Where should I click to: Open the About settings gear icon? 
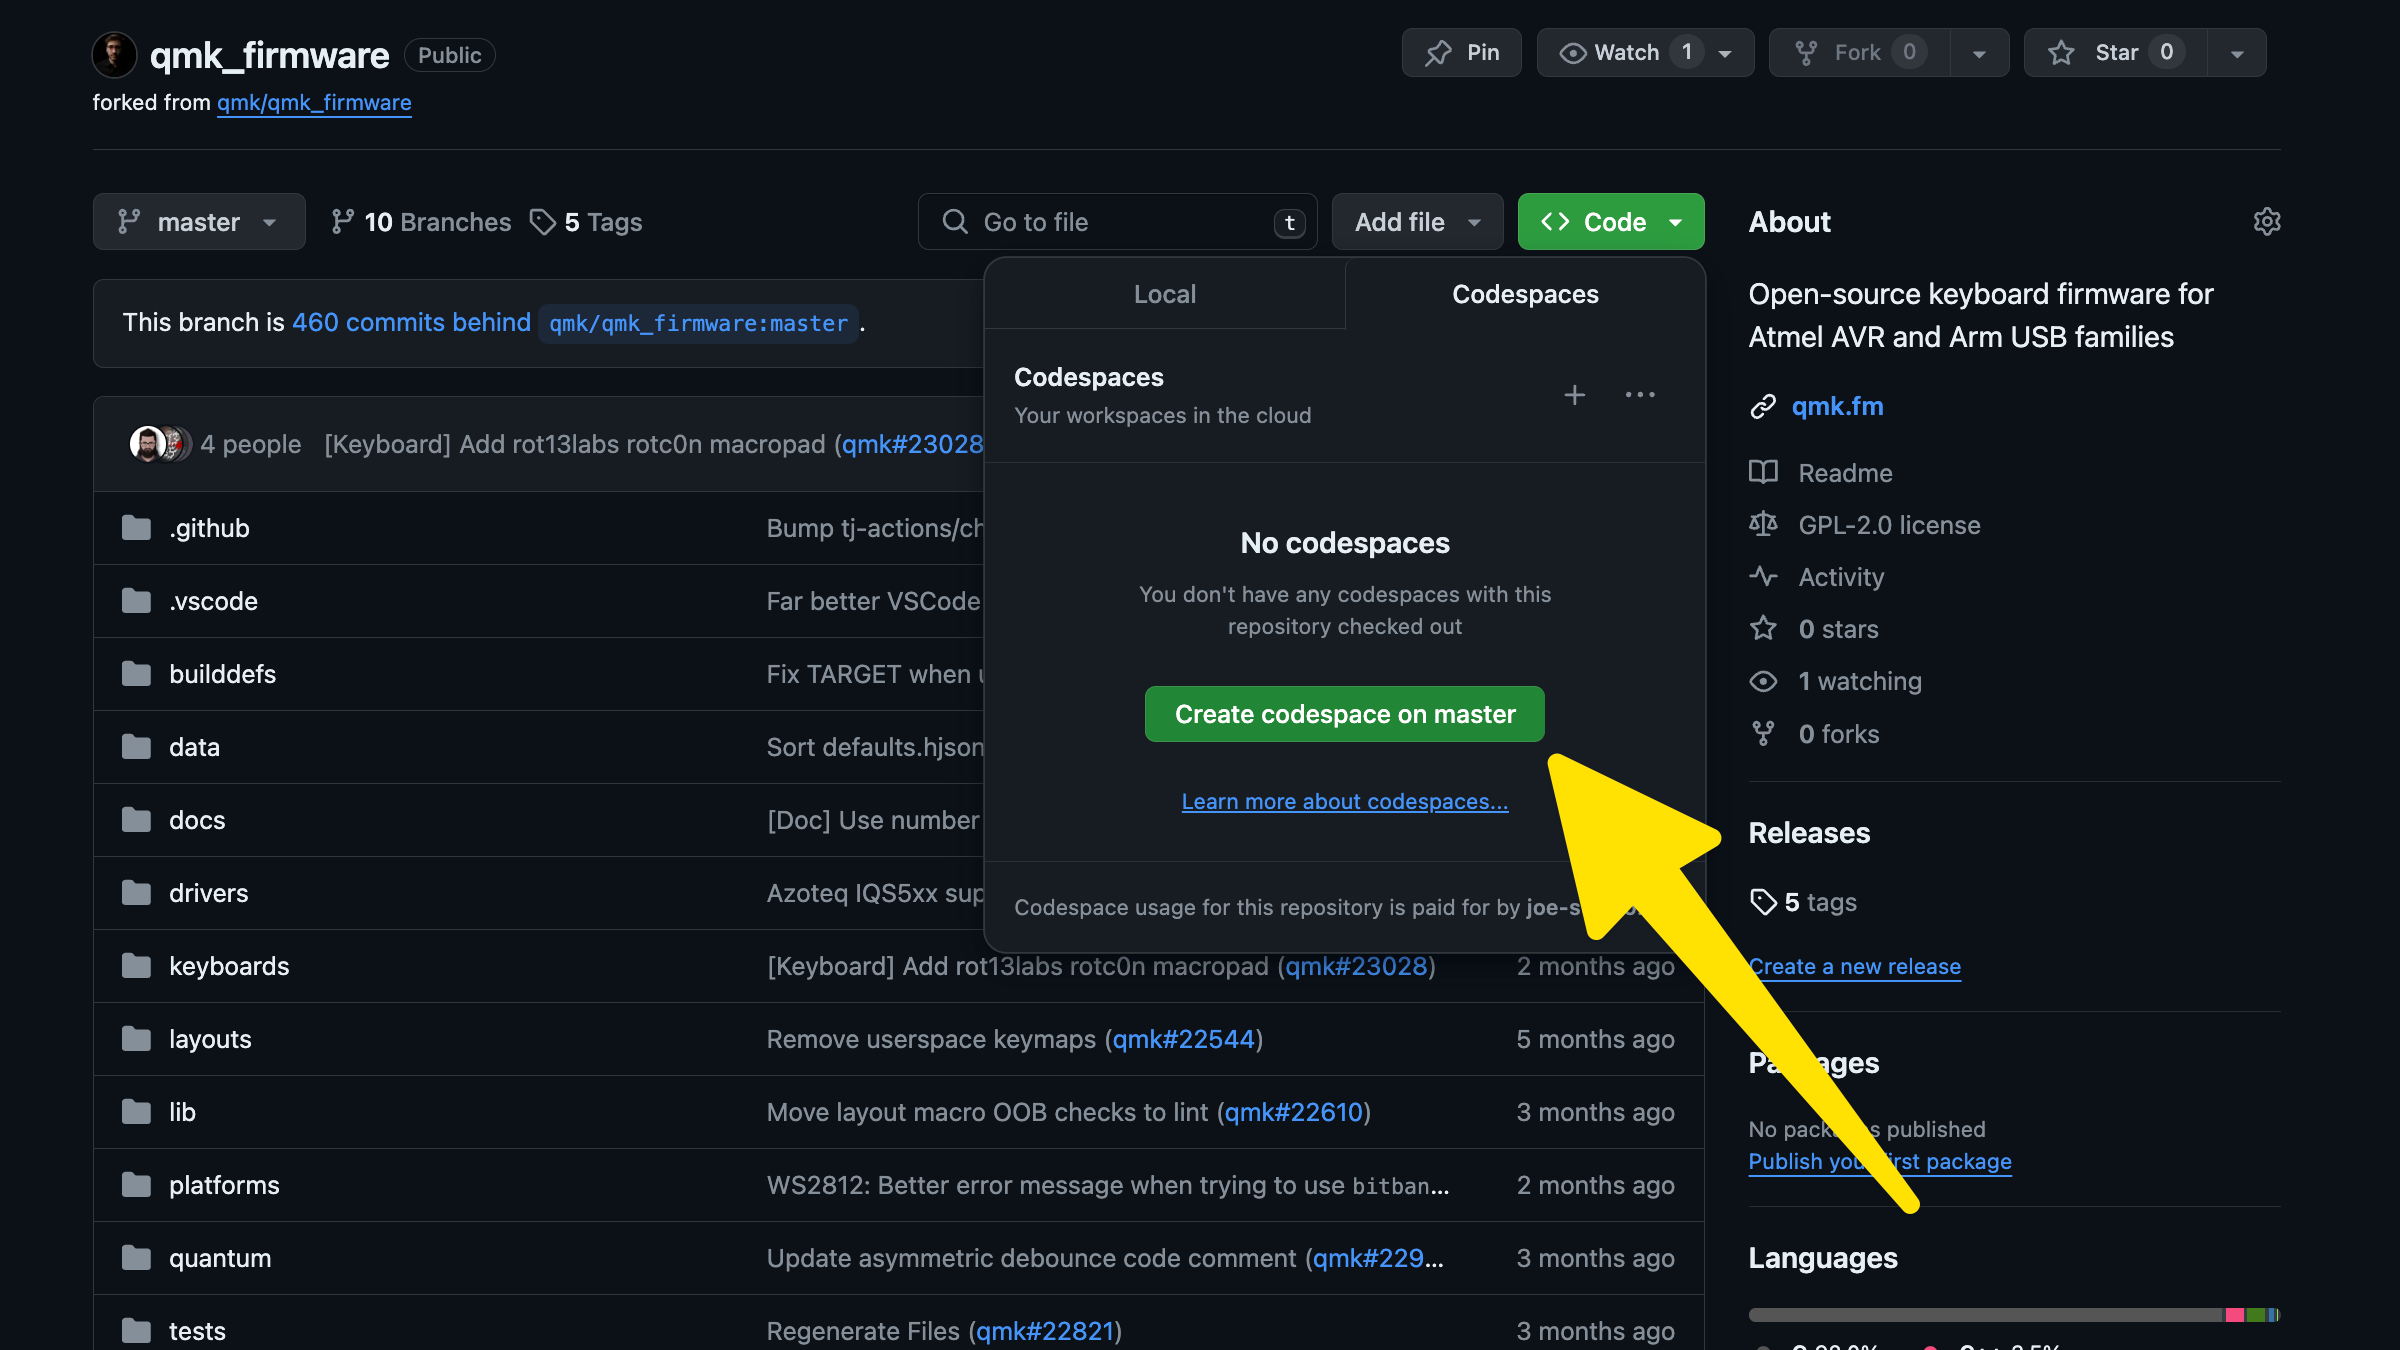click(2267, 222)
